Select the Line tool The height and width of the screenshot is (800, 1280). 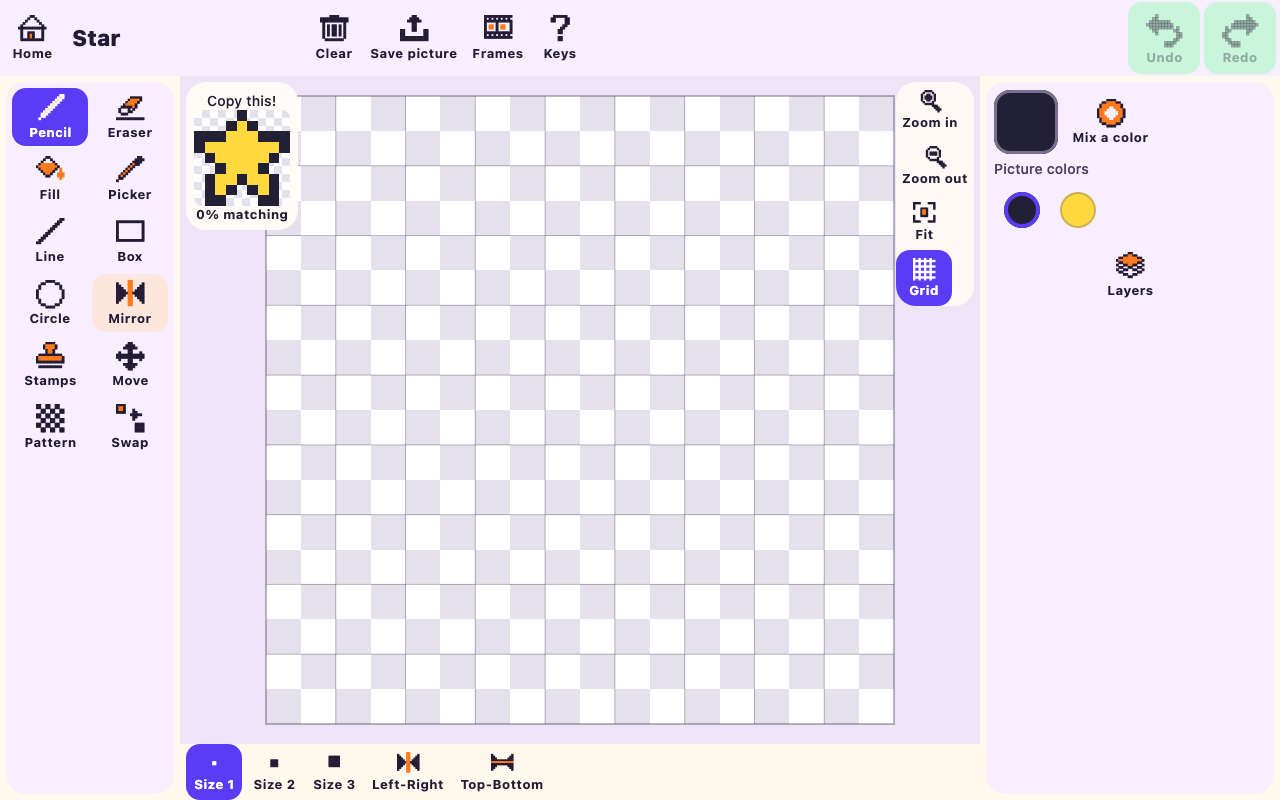coord(50,241)
